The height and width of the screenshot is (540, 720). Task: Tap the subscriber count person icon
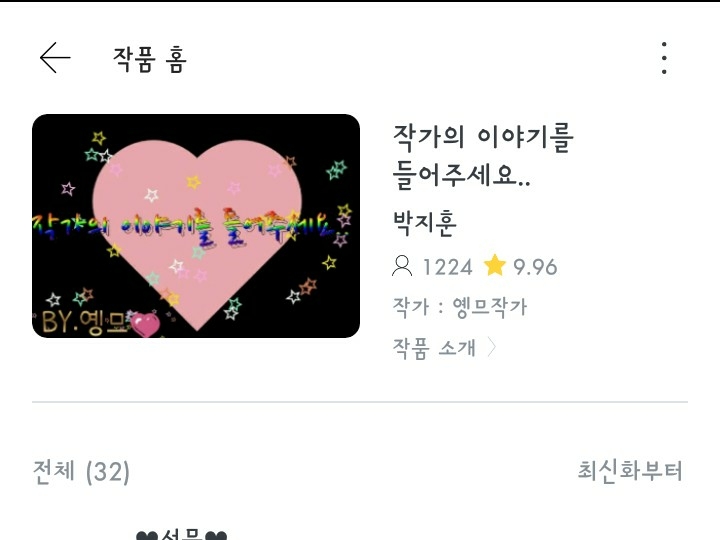click(402, 266)
